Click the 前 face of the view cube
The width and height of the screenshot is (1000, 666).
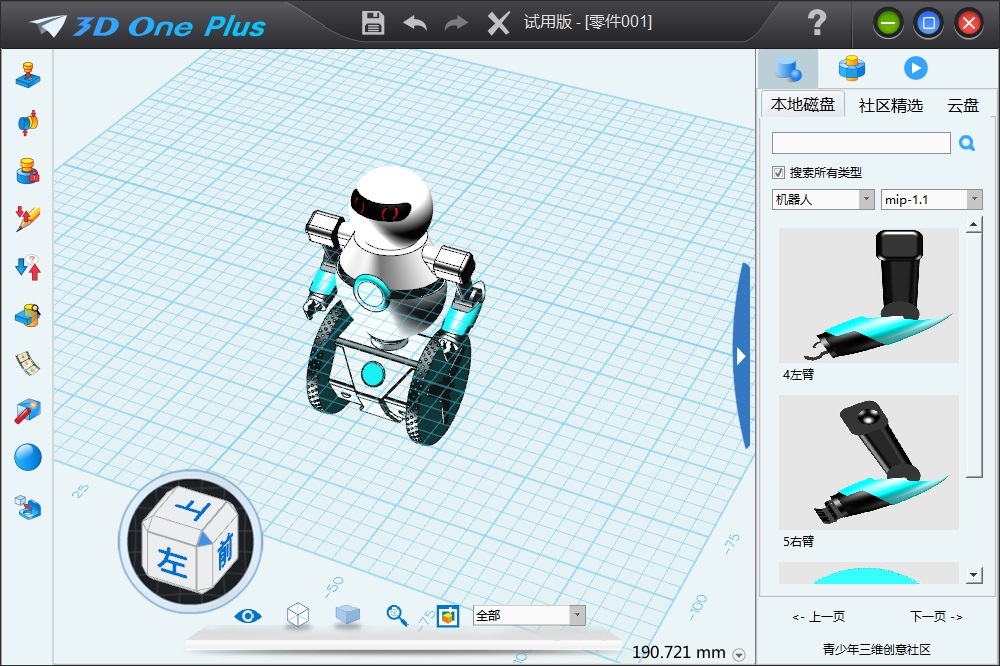click(223, 550)
